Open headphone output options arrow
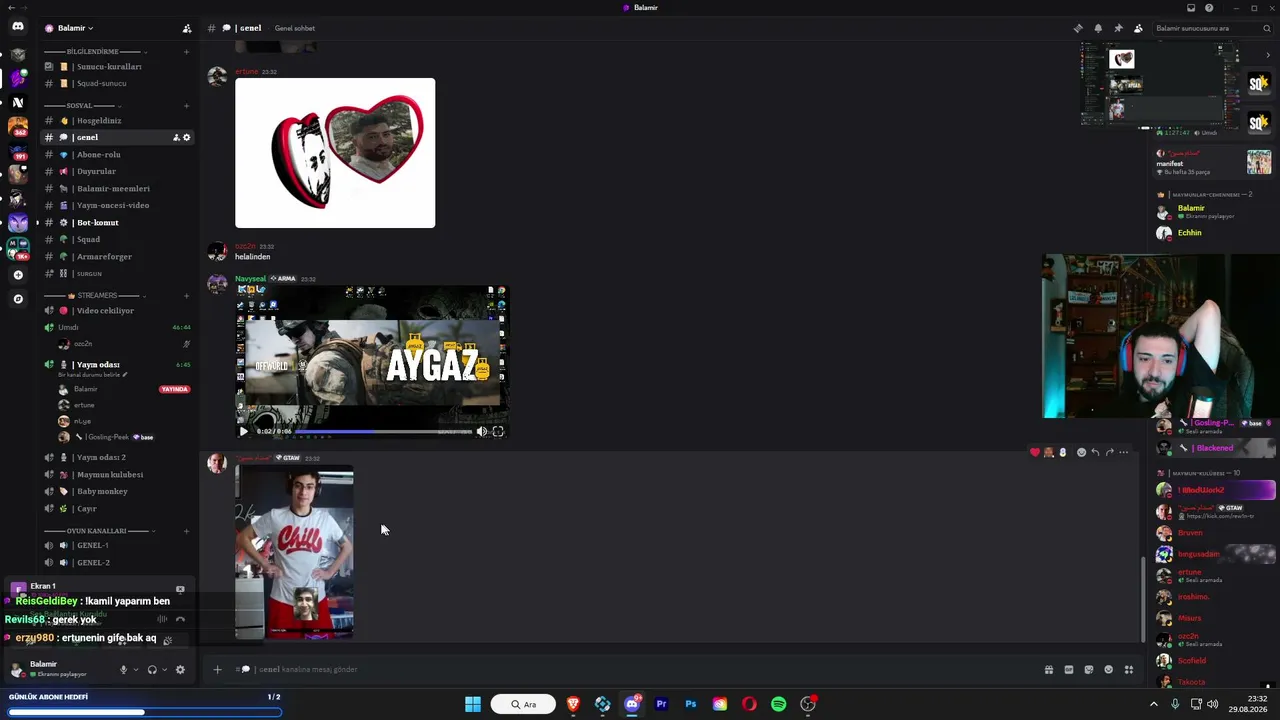Image resolution: width=1280 pixels, height=720 pixels. pos(165,670)
